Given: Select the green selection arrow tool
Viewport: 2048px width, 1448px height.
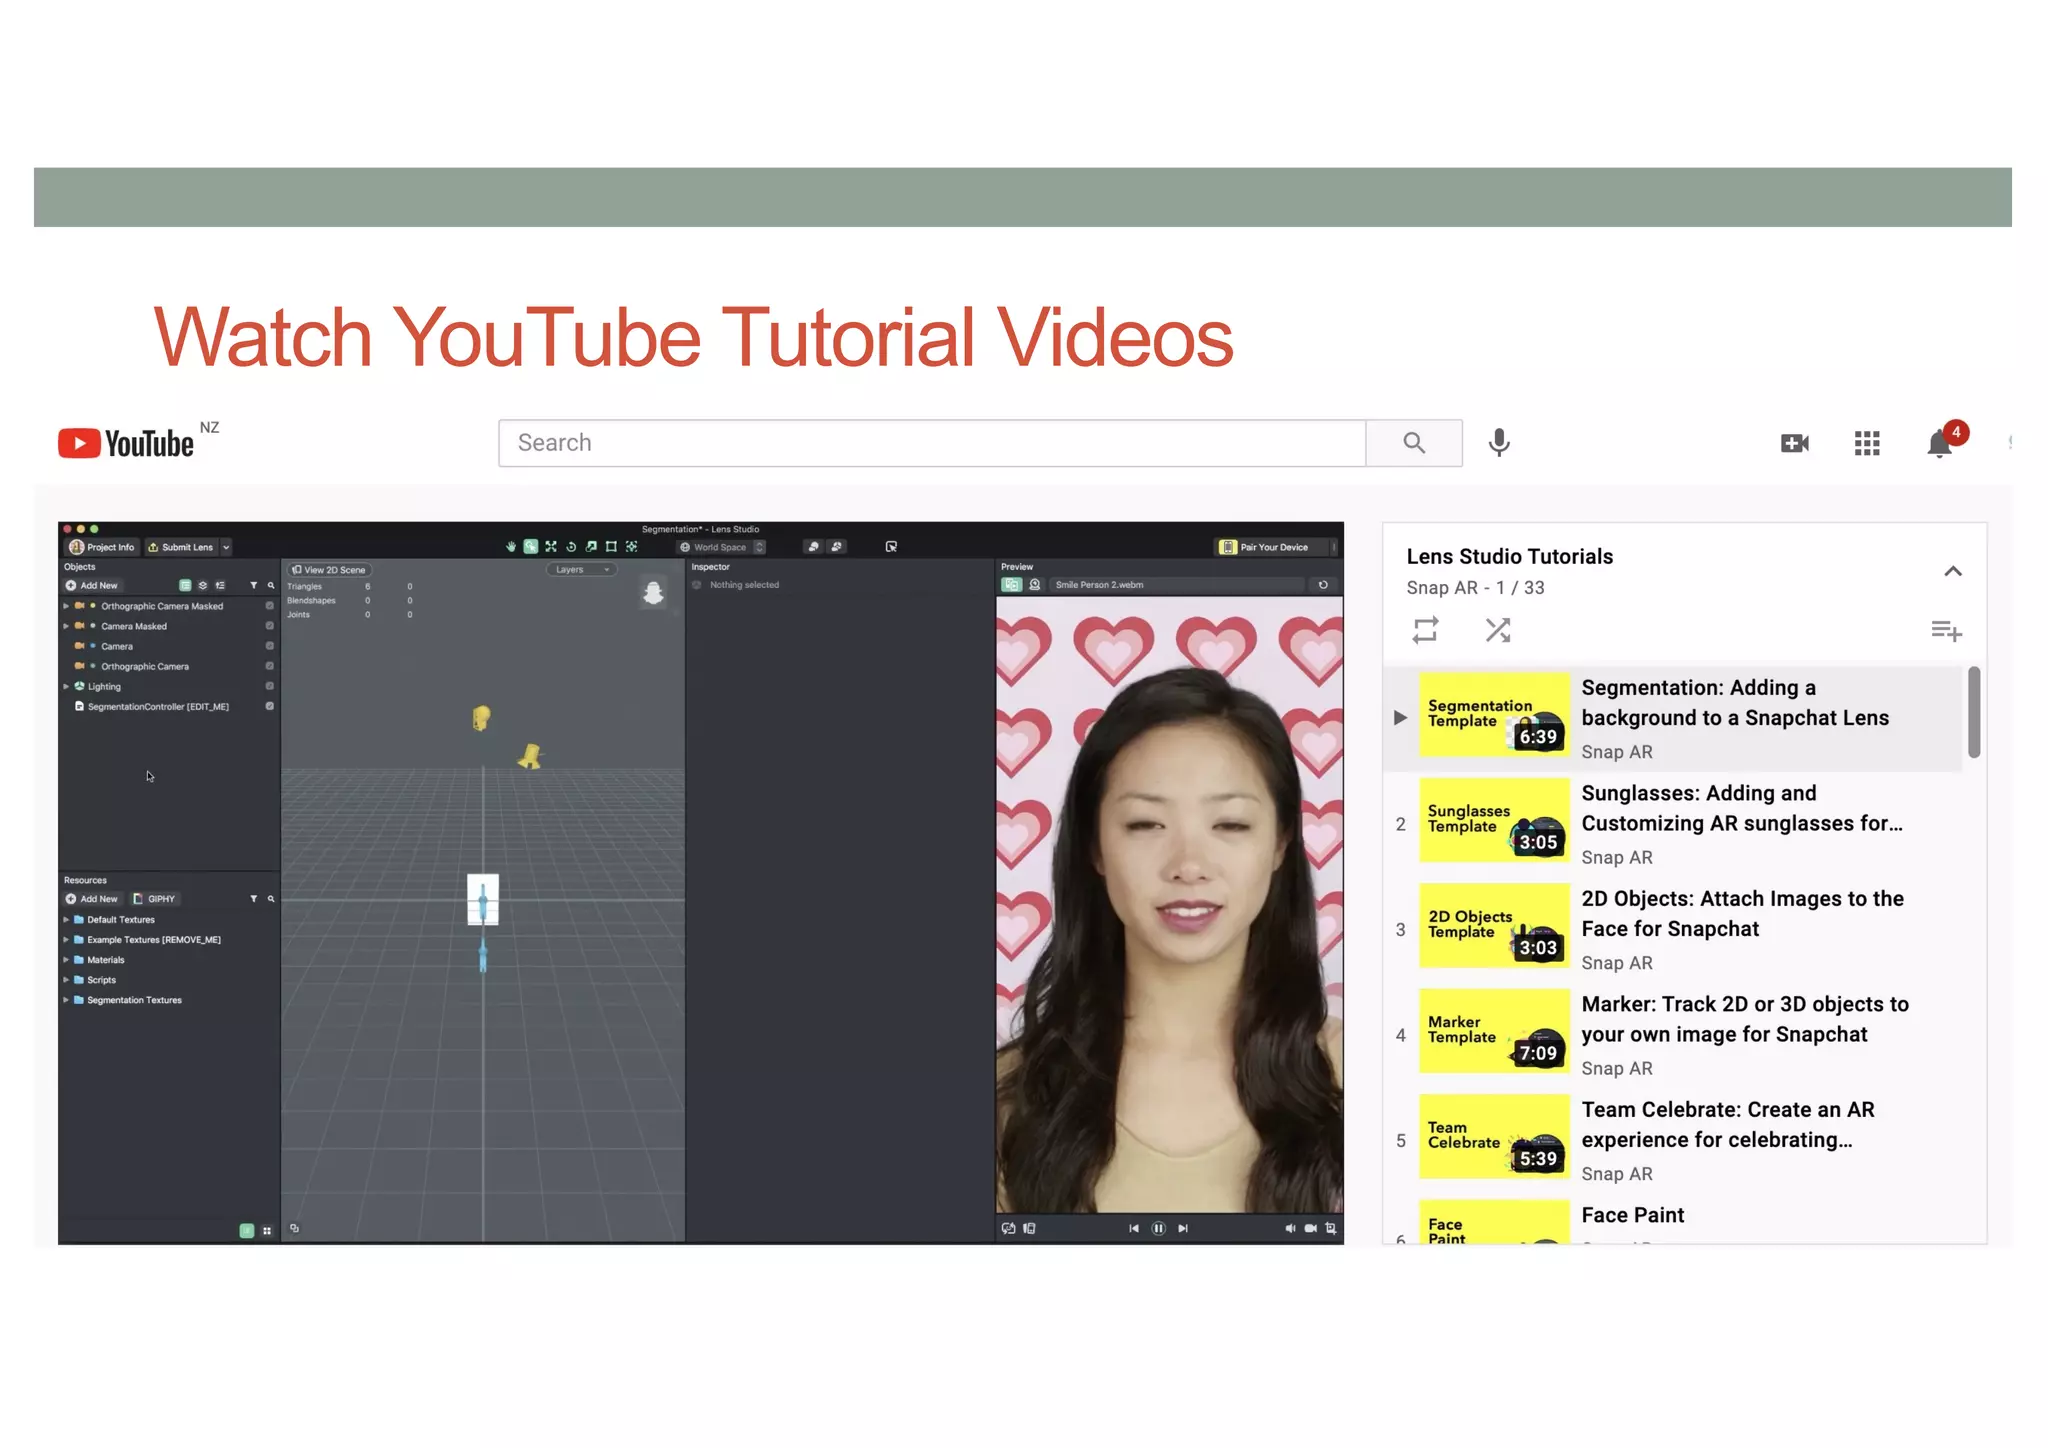Looking at the screenshot, I should tap(531, 547).
